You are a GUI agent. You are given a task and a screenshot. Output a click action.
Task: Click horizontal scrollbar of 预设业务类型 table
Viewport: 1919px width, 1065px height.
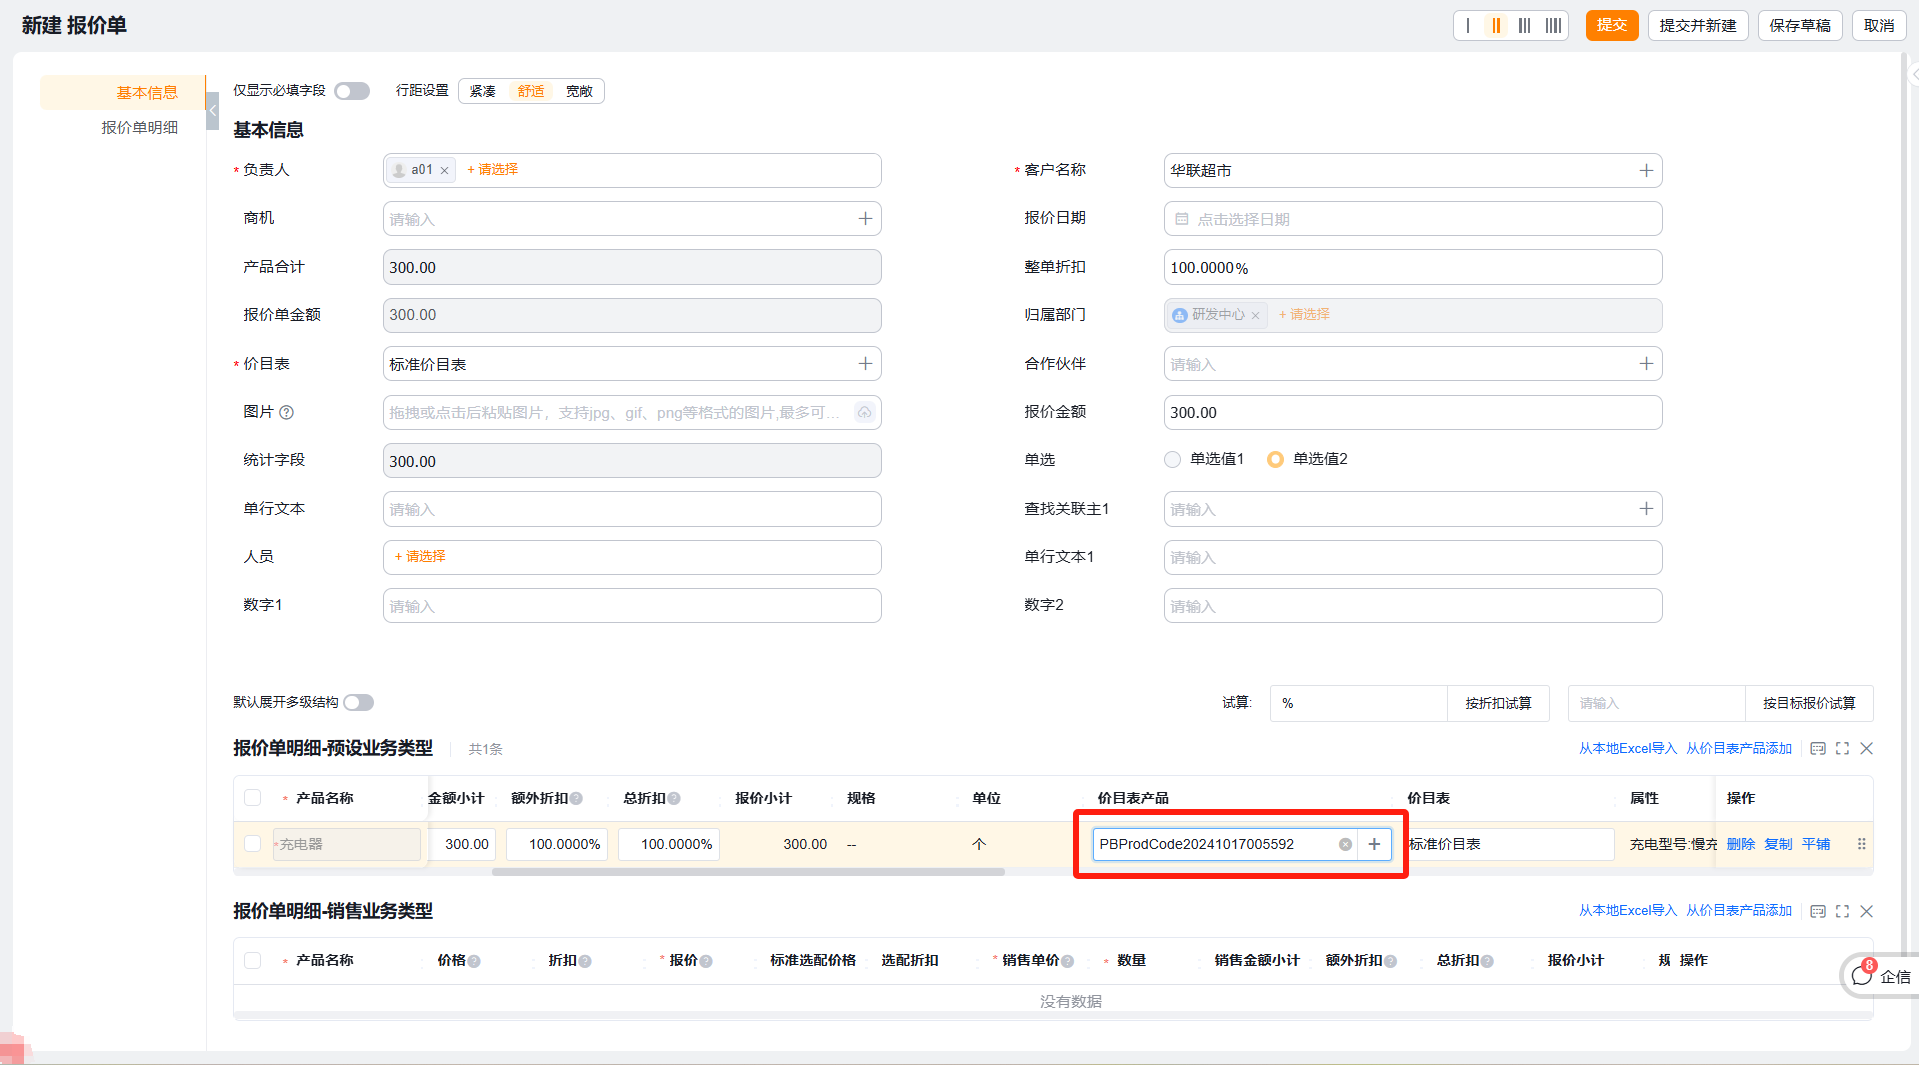click(x=748, y=872)
